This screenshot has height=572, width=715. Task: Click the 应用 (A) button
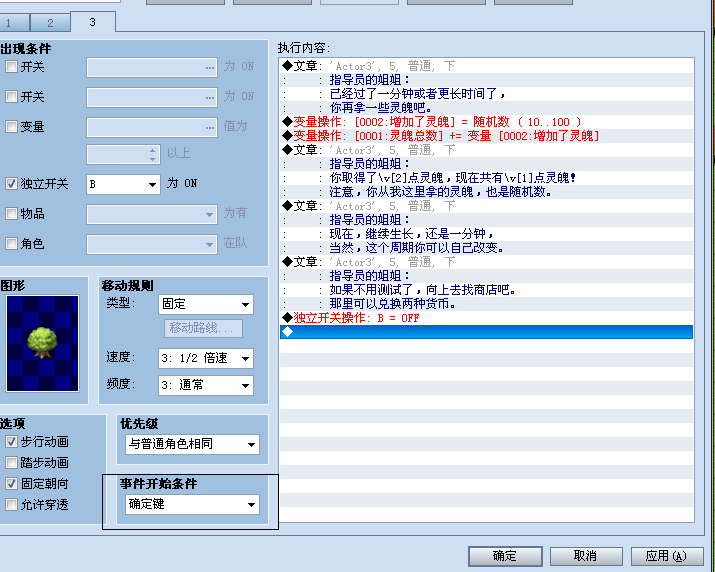pyautogui.click(x=667, y=556)
